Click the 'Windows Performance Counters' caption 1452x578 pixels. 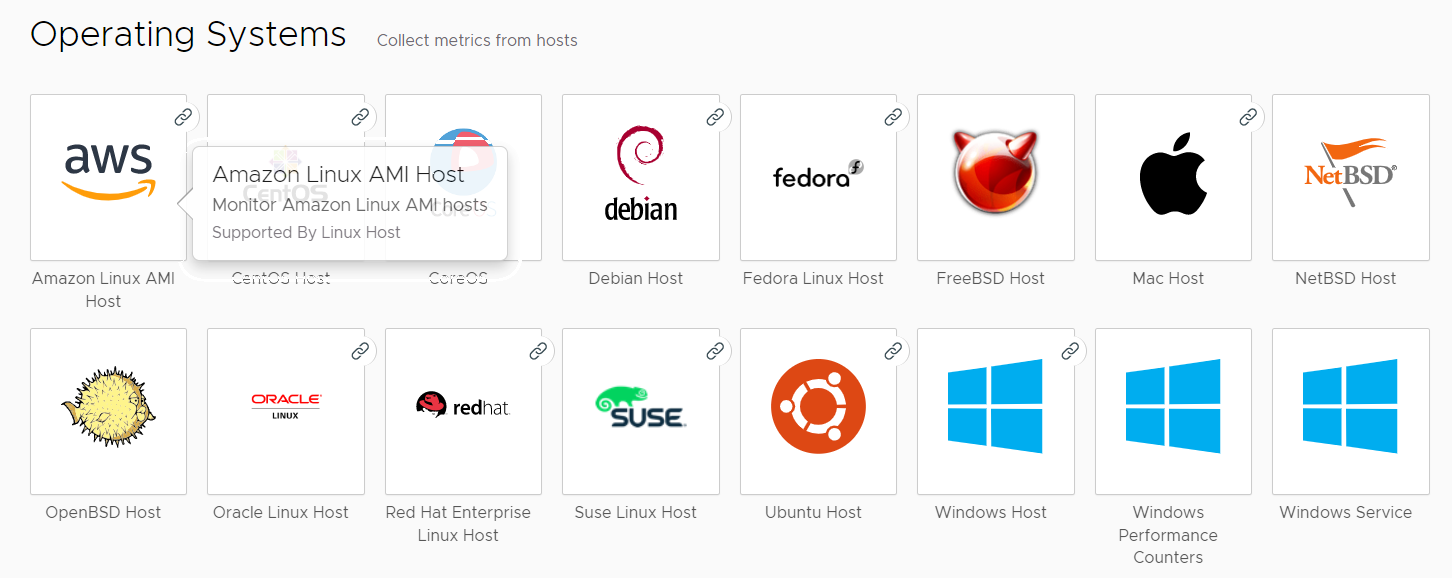point(1168,535)
